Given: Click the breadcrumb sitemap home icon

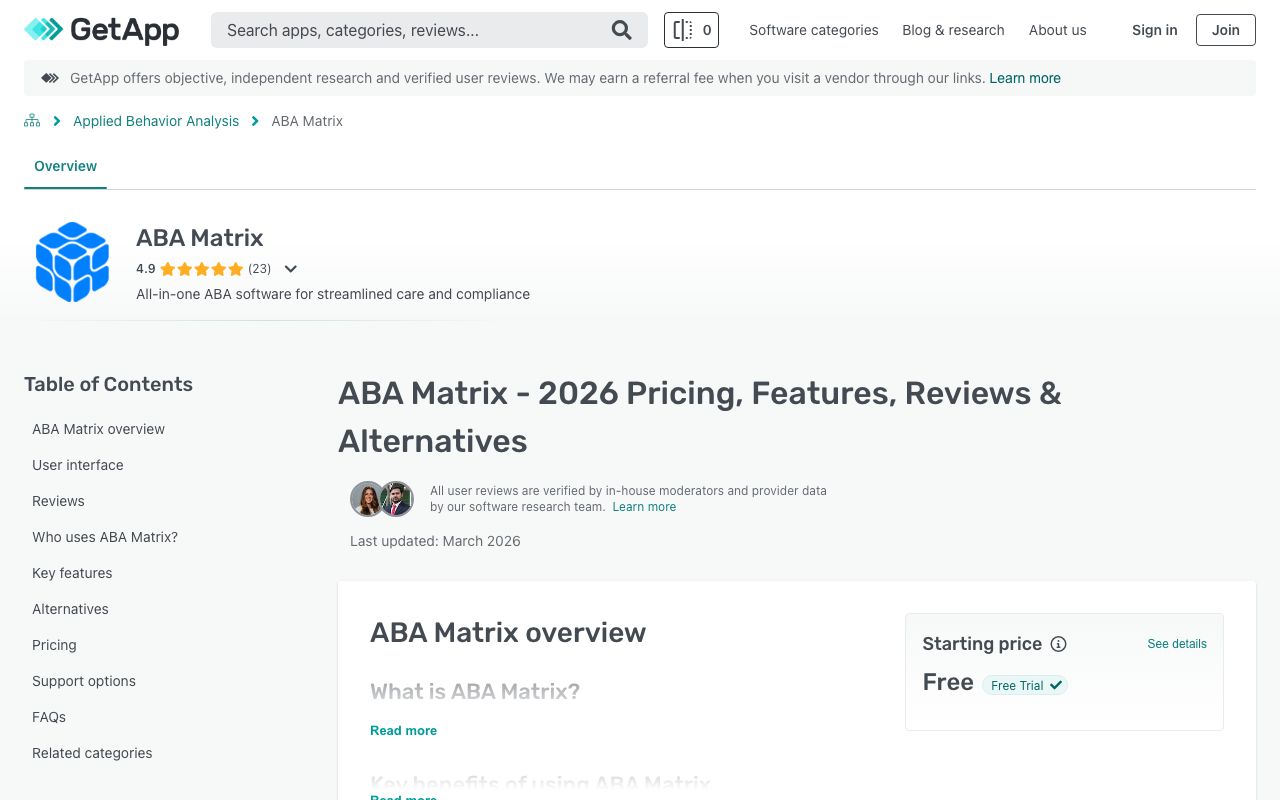Looking at the screenshot, I should (x=32, y=121).
